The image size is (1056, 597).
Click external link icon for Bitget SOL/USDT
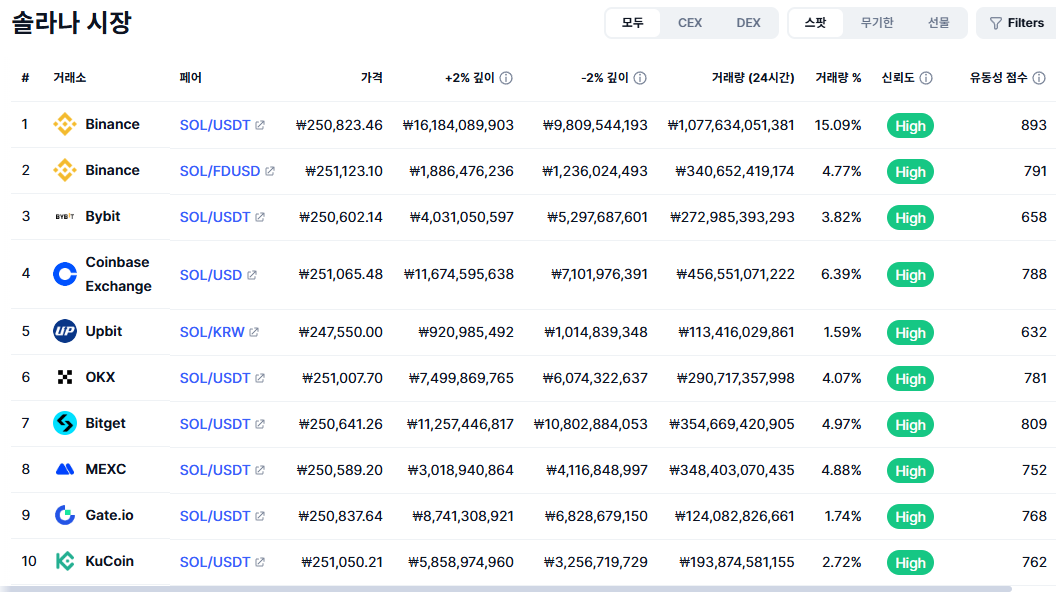pyautogui.click(x=260, y=424)
